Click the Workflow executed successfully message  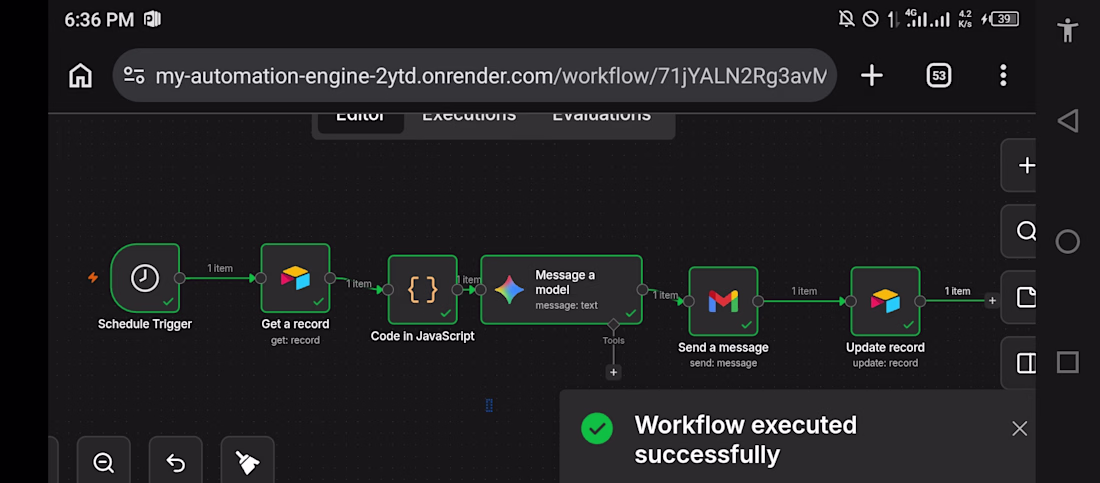tap(745, 439)
